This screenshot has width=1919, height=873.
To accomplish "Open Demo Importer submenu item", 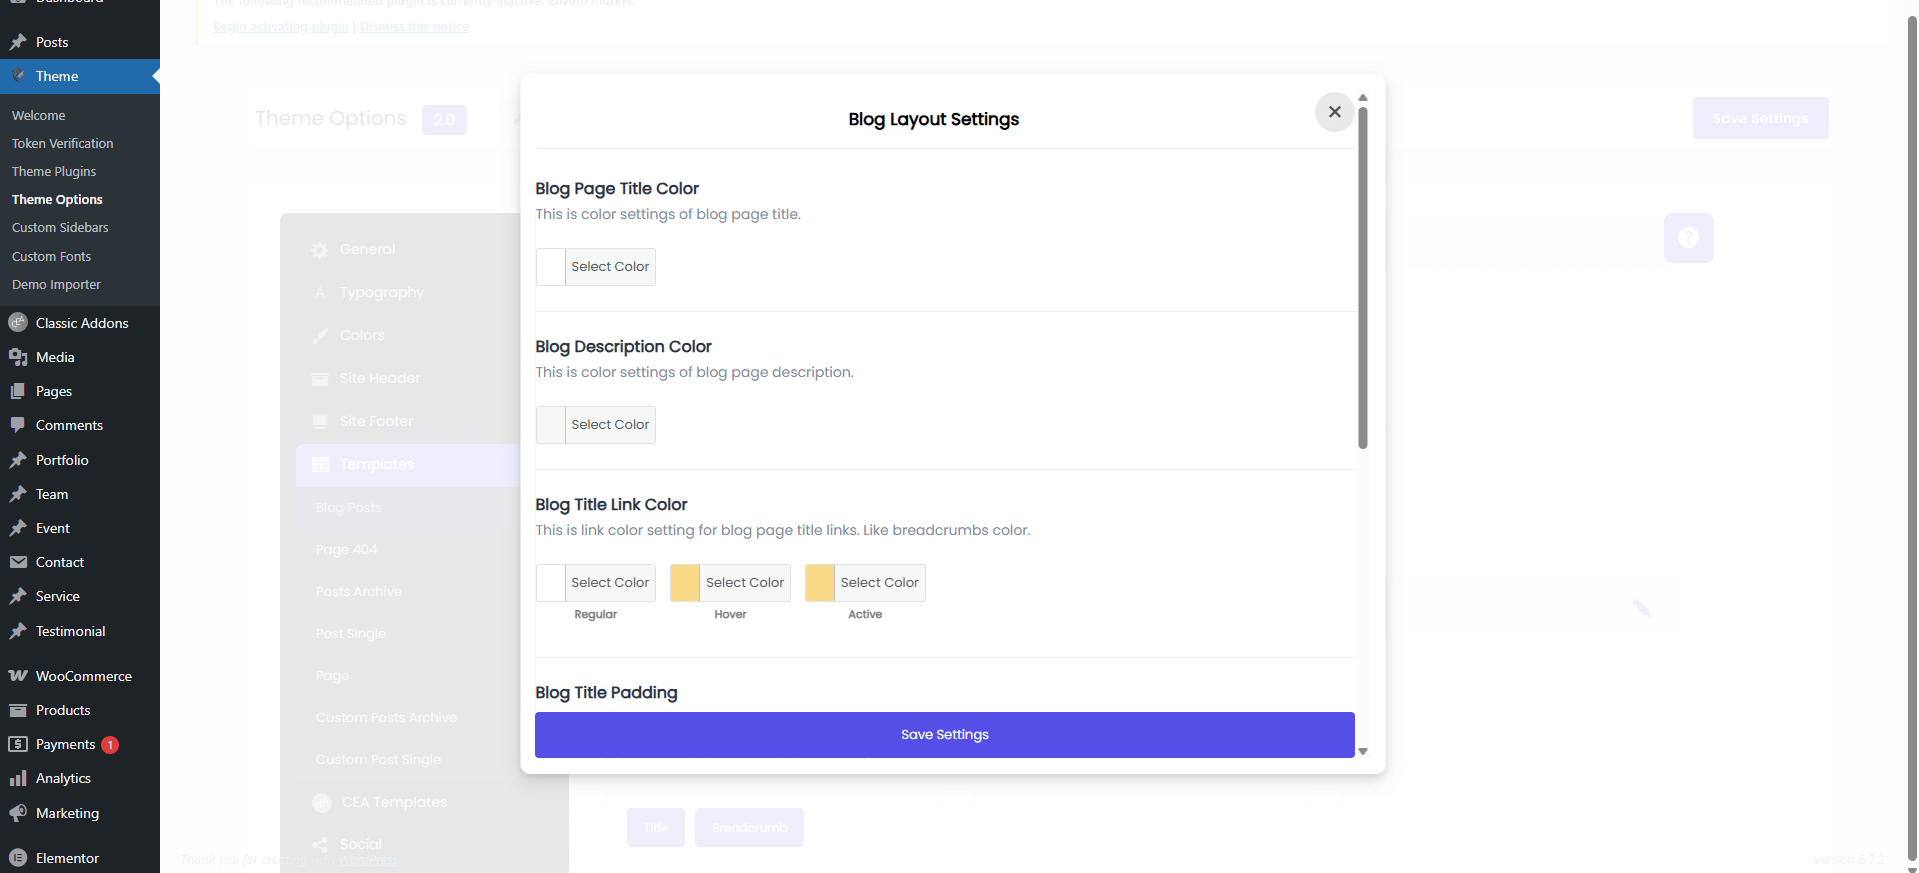I will [56, 285].
